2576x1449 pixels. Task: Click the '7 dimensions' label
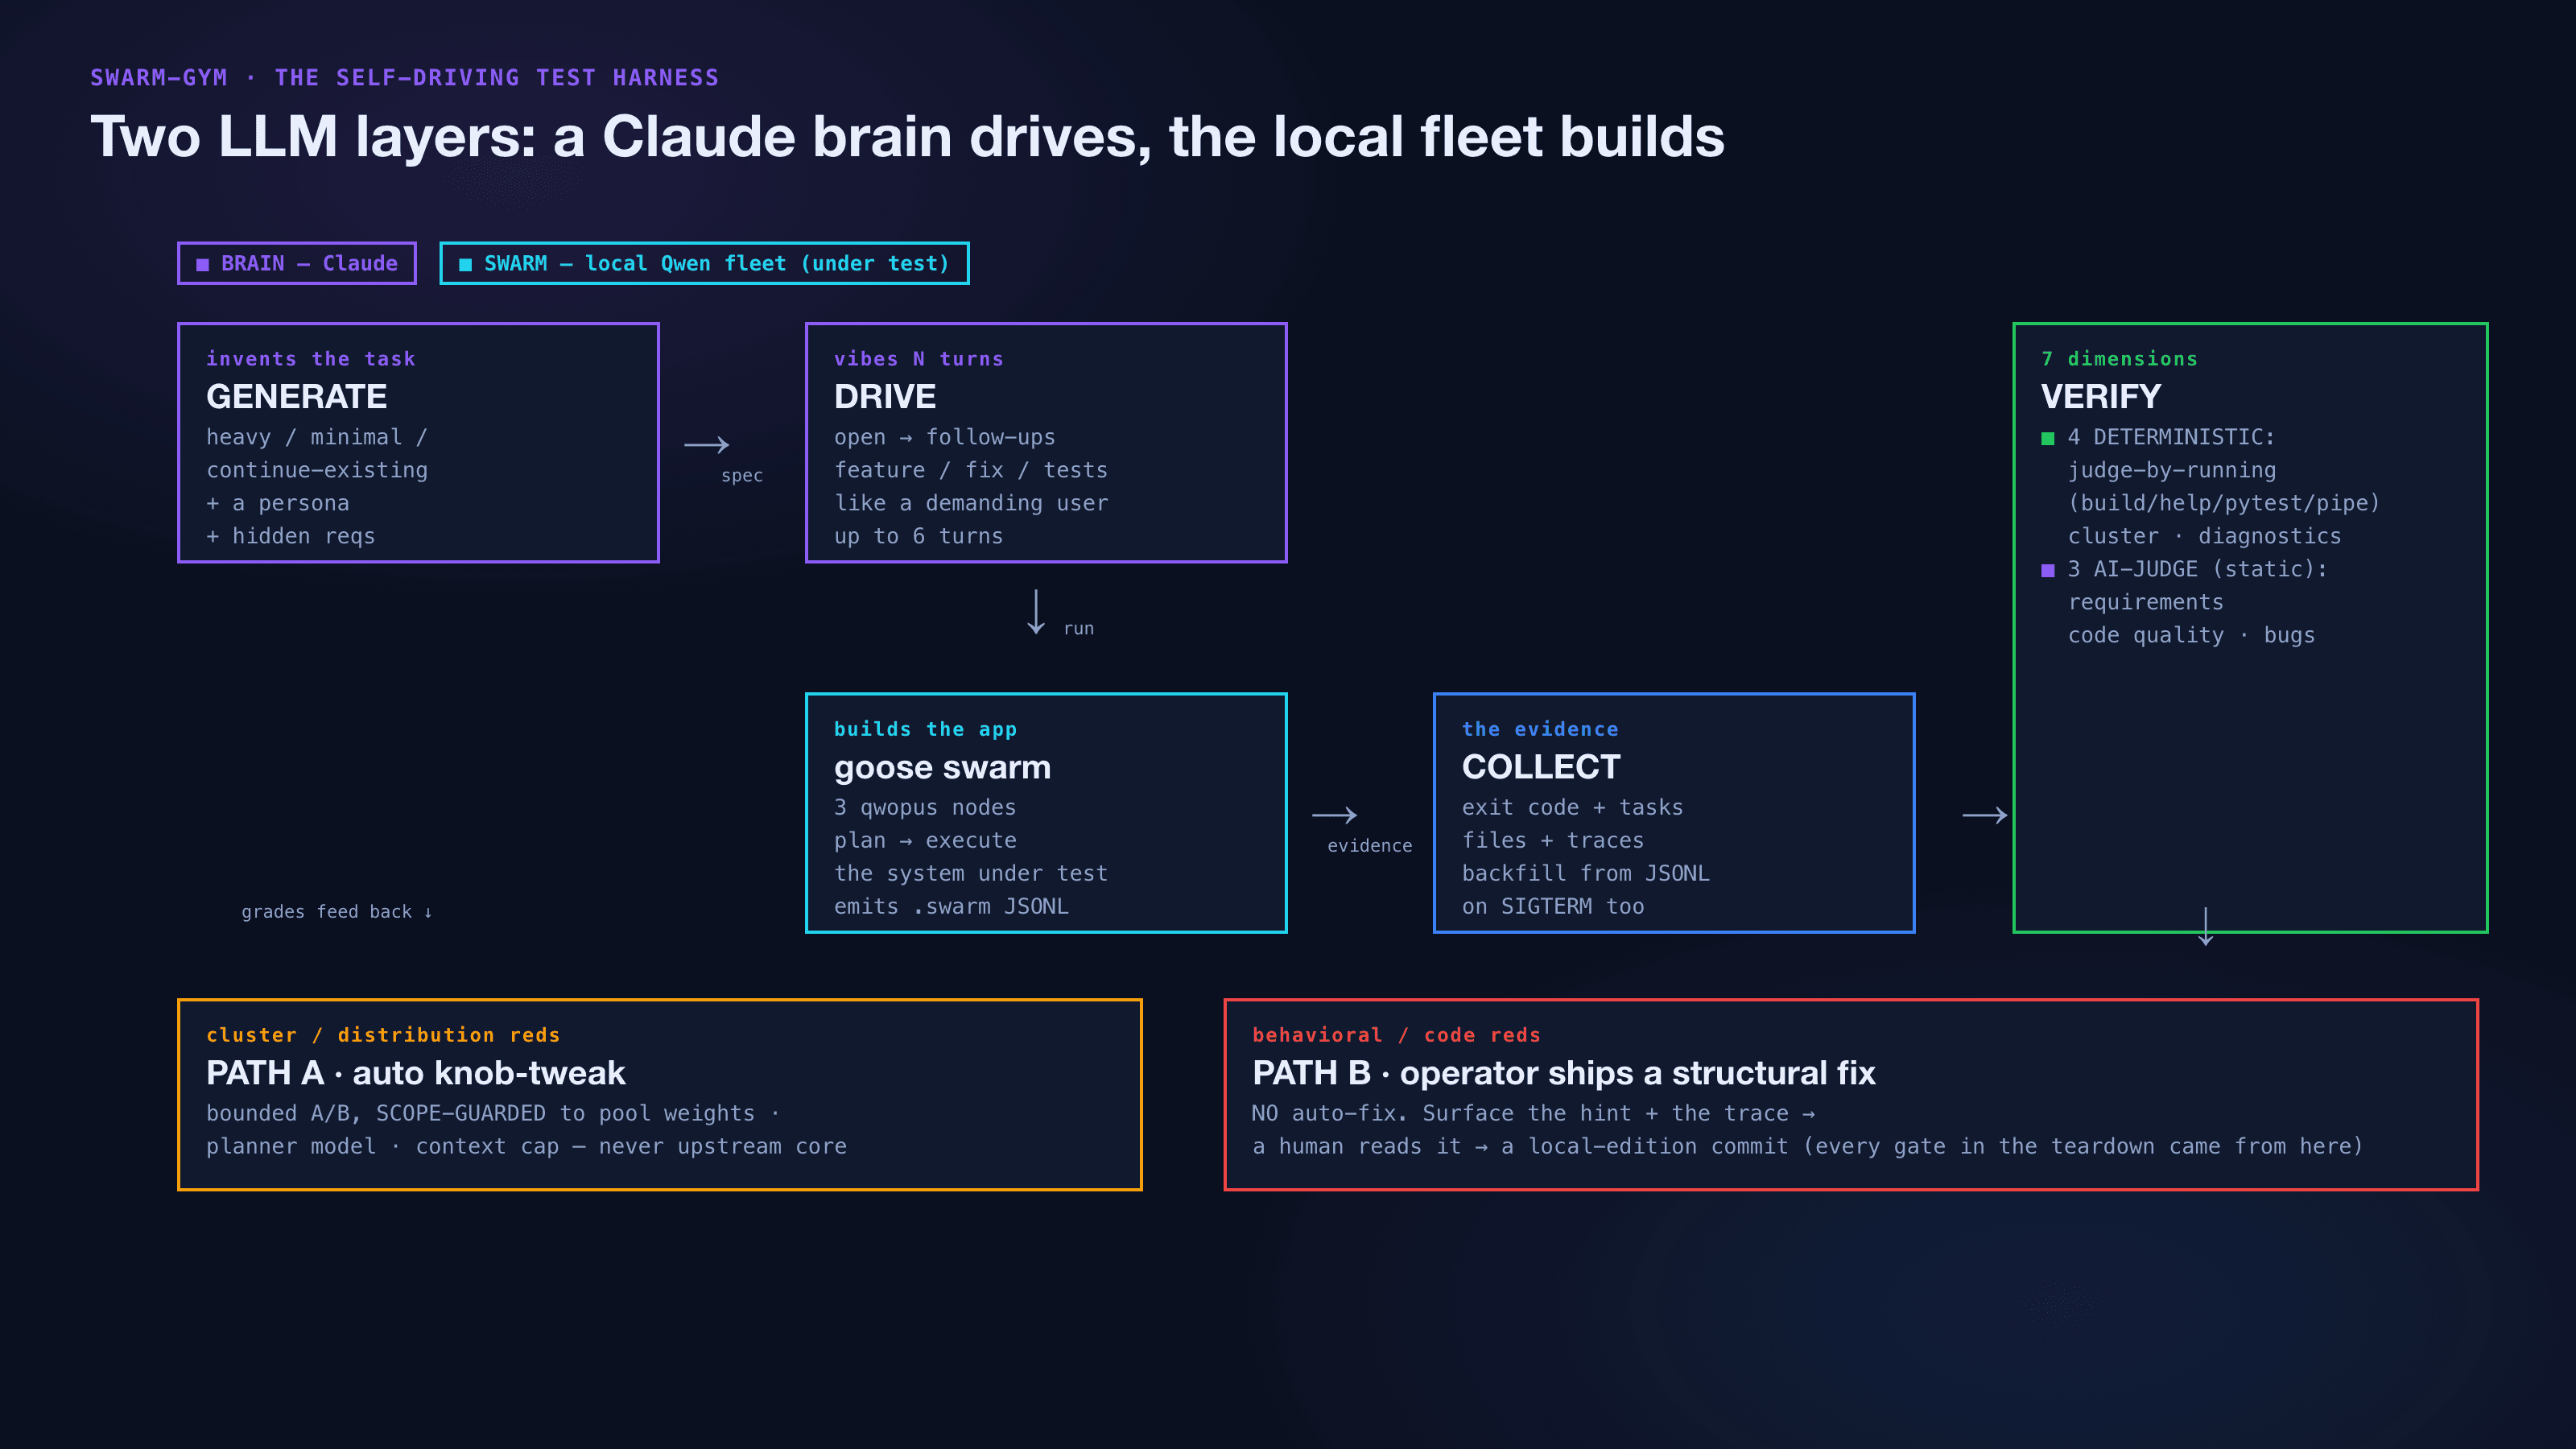click(x=2119, y=359)
